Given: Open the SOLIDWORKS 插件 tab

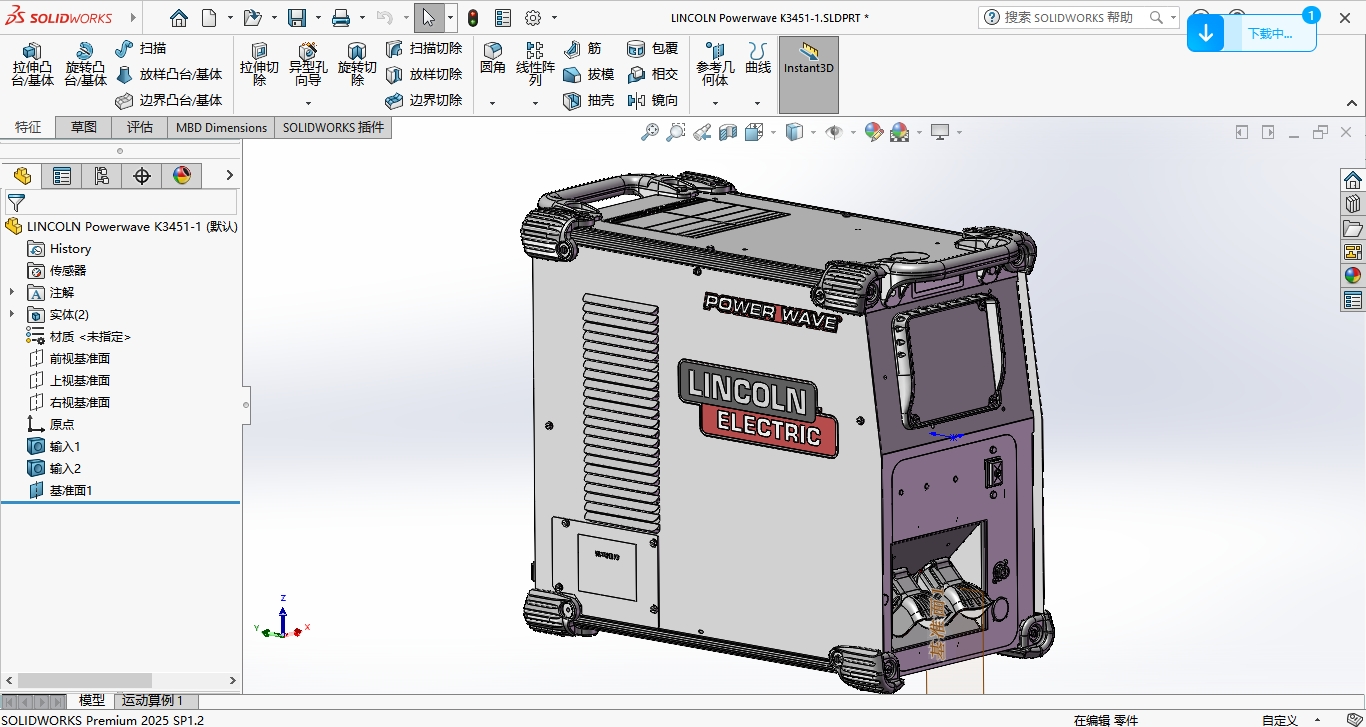Looking at the screenshot, I should (333, 127).
